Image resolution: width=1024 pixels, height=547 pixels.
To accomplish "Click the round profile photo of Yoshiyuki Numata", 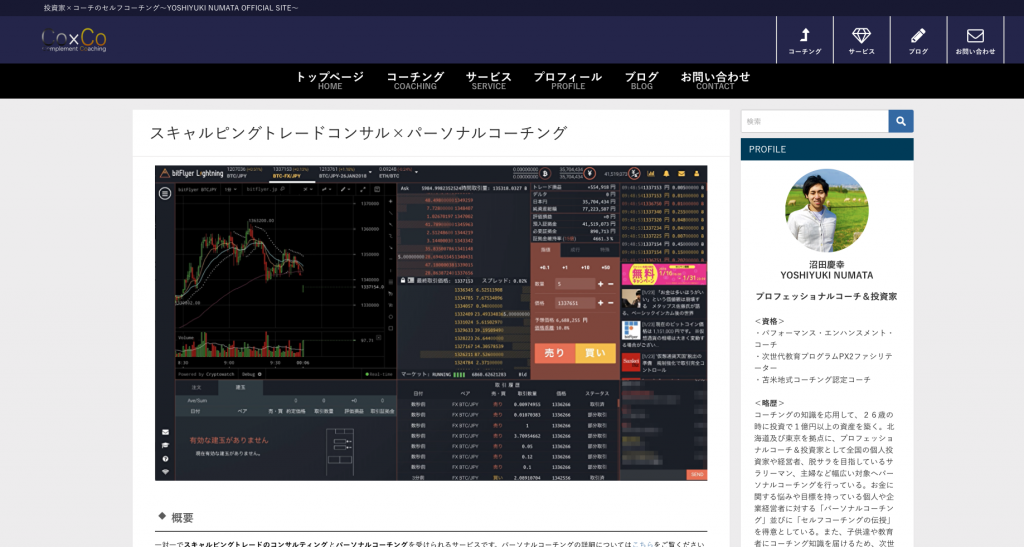I will (827, 210).
